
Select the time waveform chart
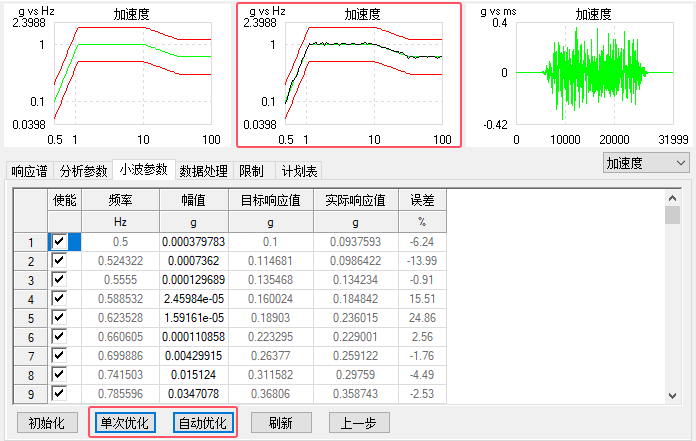click(580, 75)
